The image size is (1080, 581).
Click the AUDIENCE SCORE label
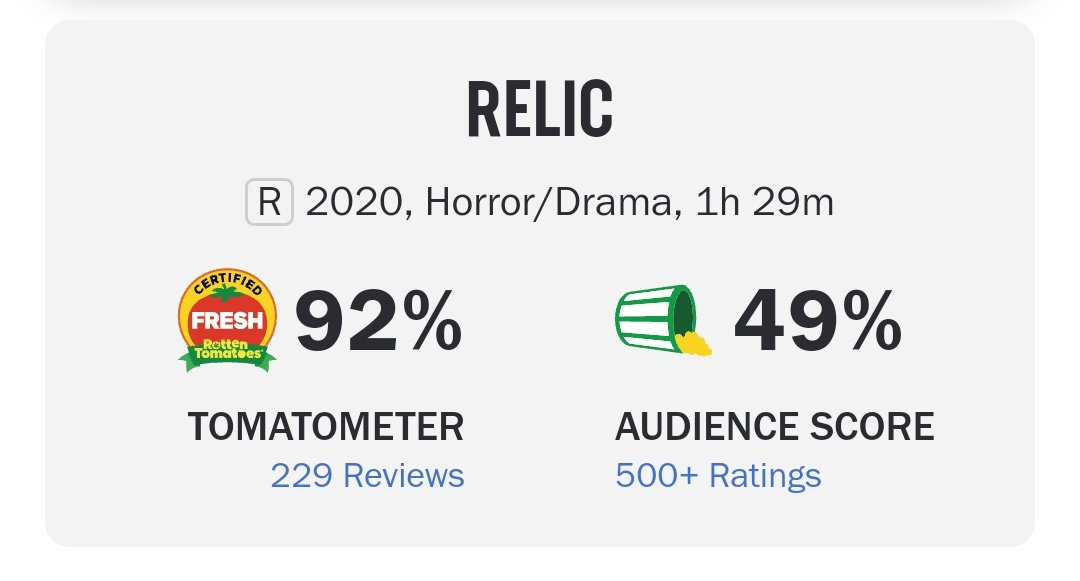pyautogui.click(x=775, y=427)
